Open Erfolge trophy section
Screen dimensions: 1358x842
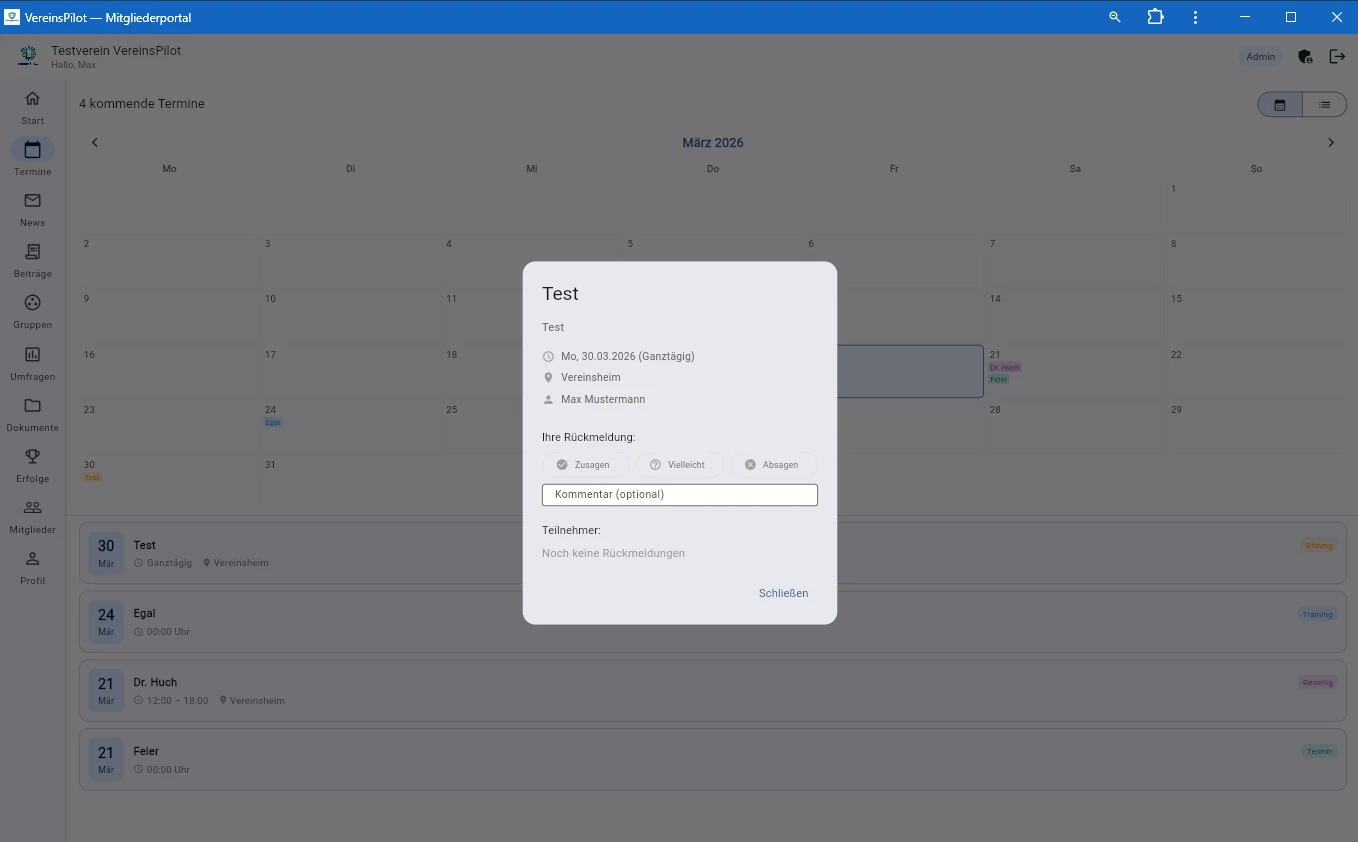coord(32,464)
